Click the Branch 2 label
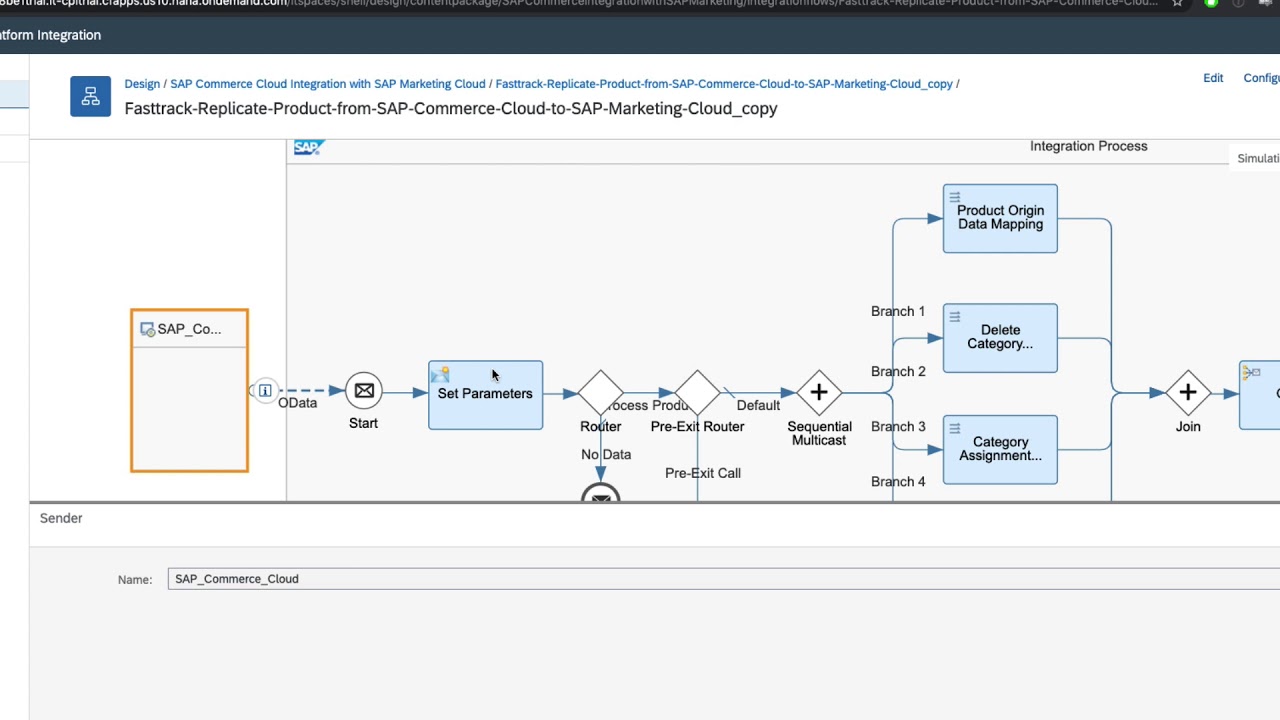 pyautogui.click(x=898, y=371)
